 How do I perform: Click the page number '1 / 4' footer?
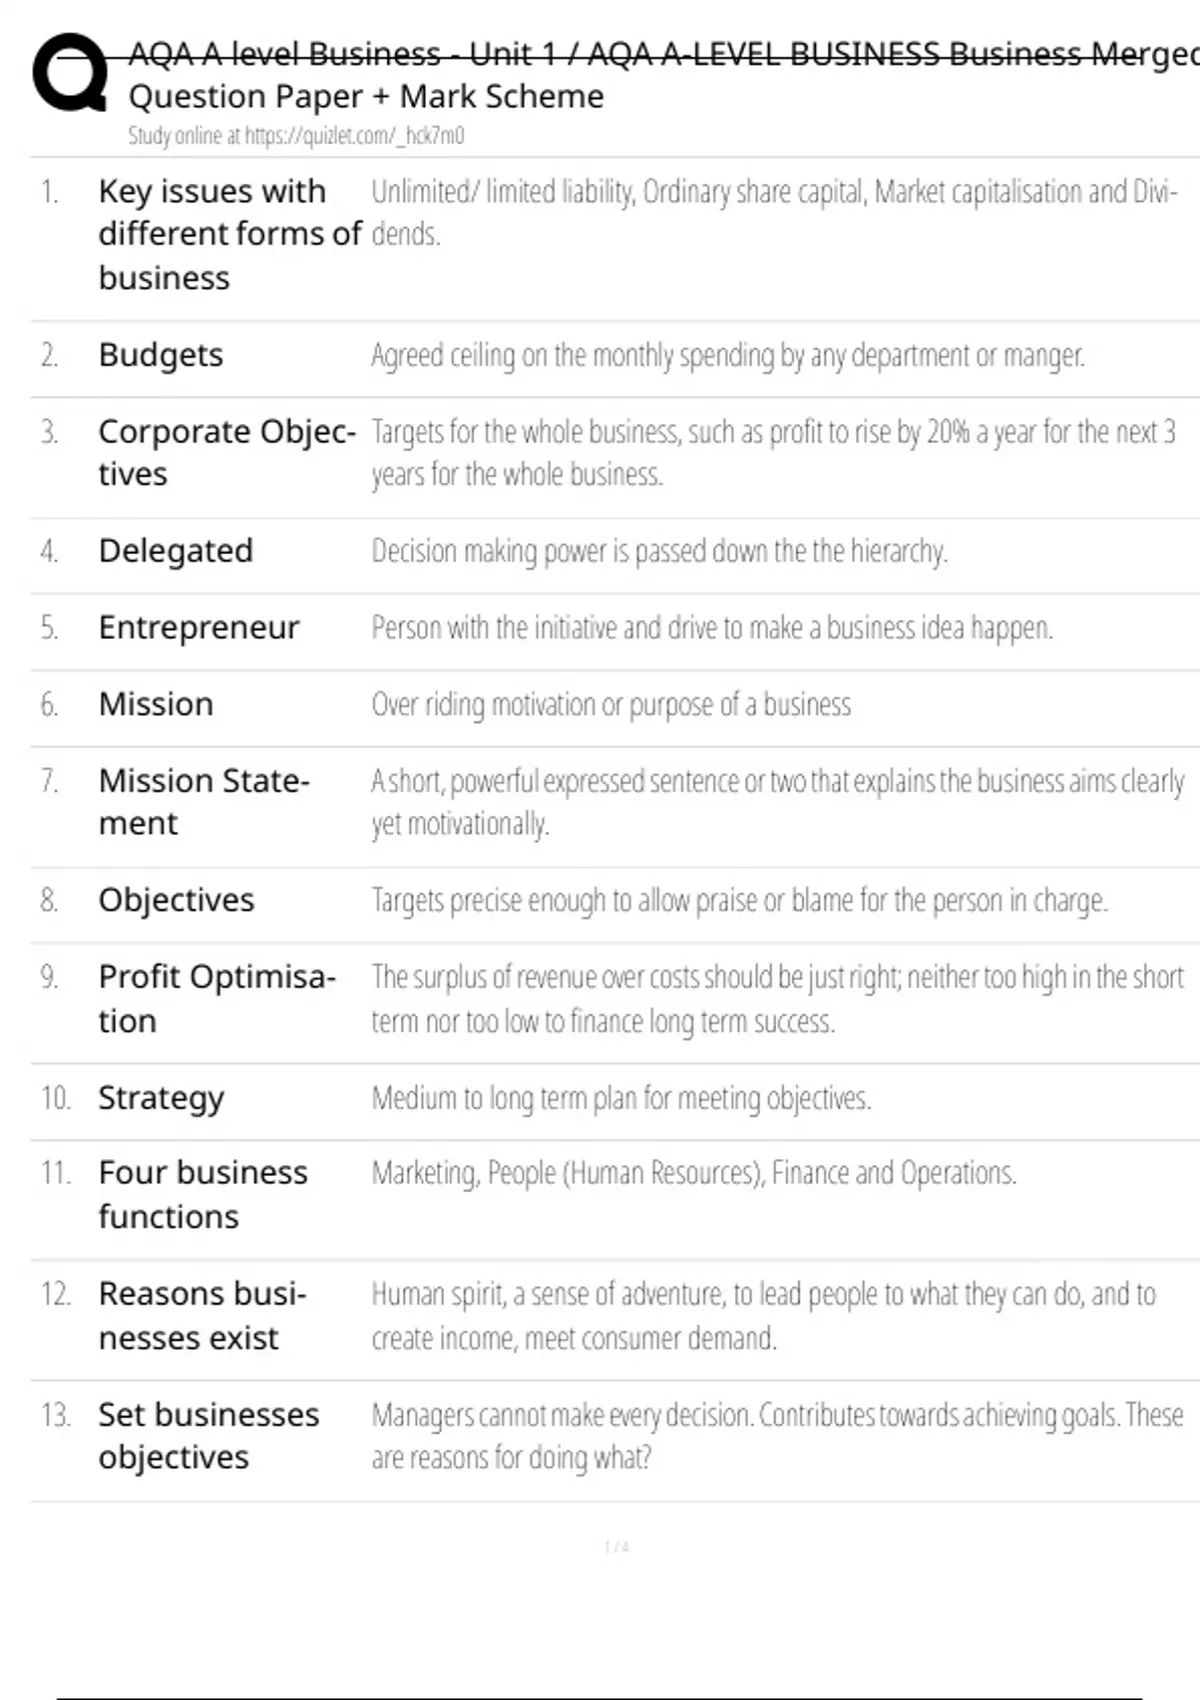click(616, 1547)
